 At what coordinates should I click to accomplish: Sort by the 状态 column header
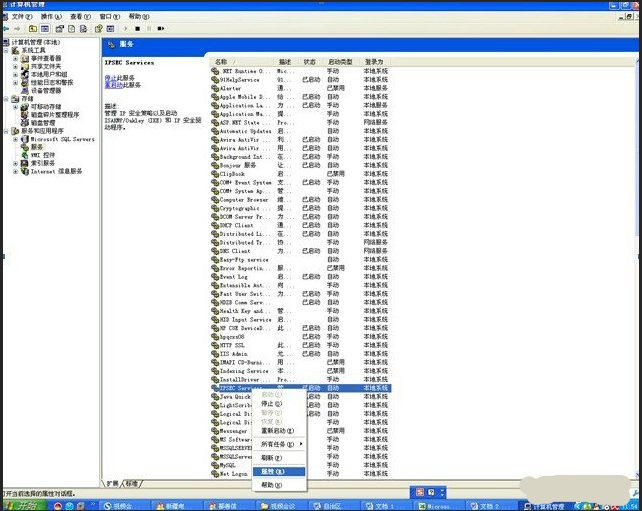point(310,62)
